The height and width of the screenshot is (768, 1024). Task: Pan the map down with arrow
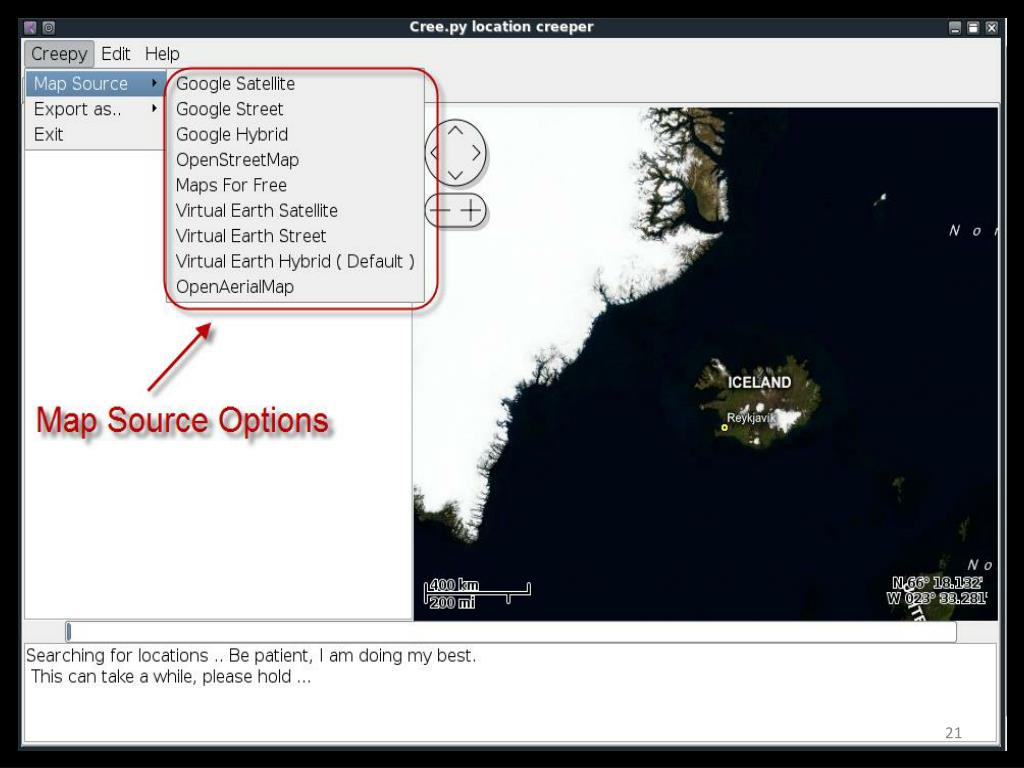coord(455,175)
